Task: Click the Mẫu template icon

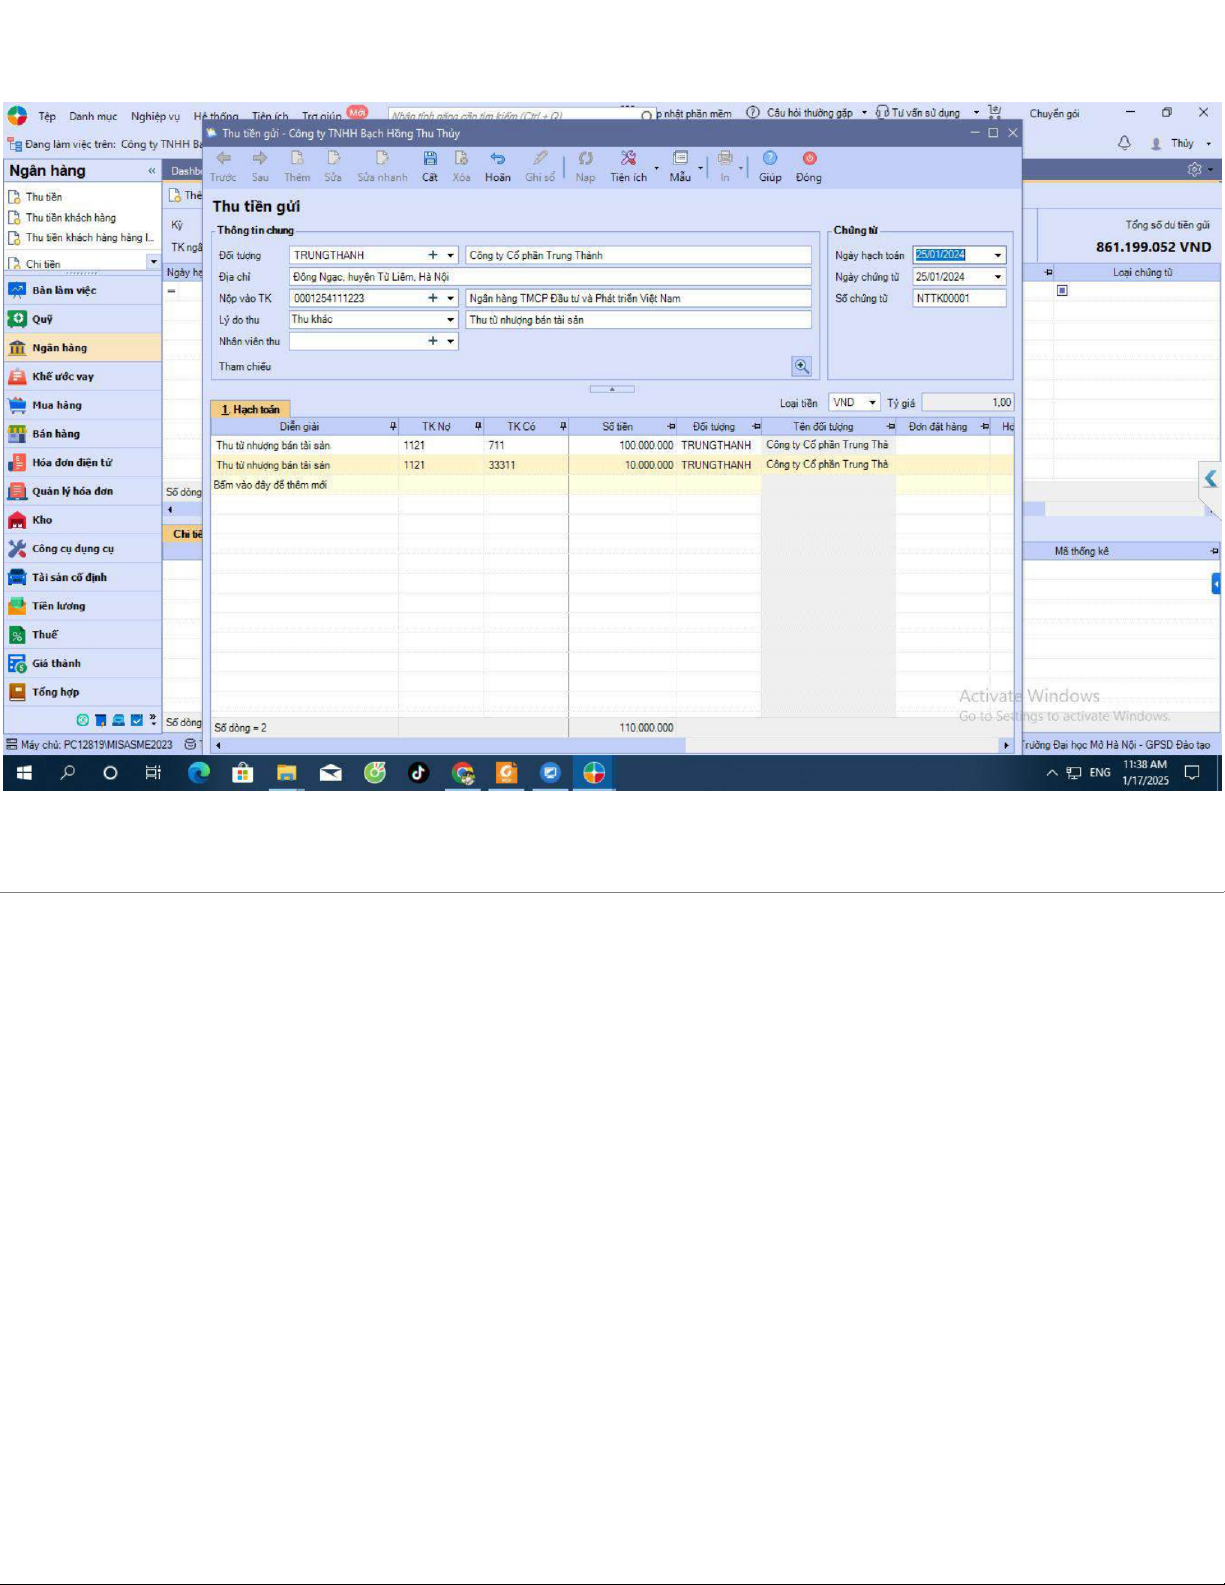Action: (680, 165)
